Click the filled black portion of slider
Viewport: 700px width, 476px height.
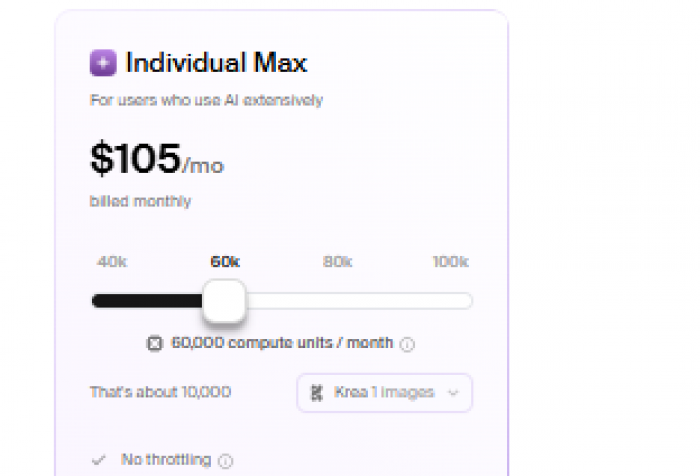coord(148,301)
